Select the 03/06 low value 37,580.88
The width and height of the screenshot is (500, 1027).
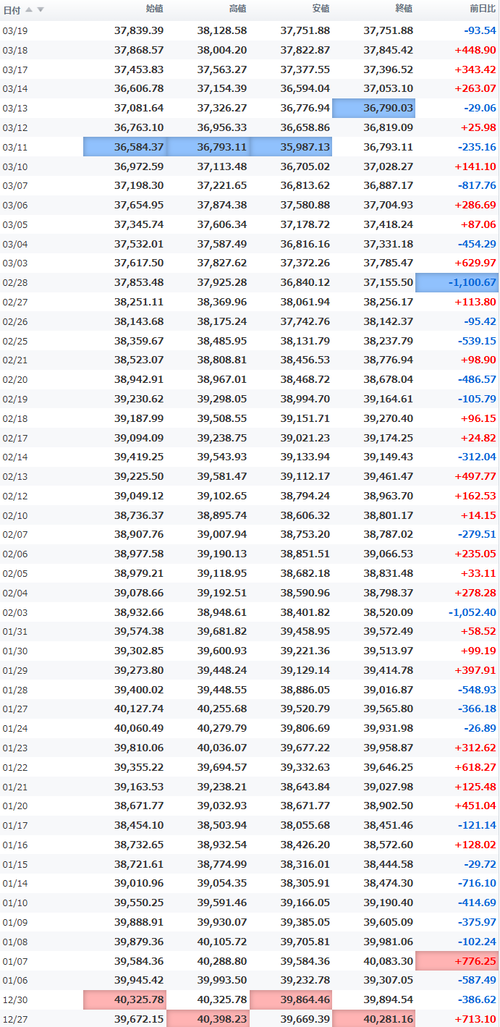305,206
